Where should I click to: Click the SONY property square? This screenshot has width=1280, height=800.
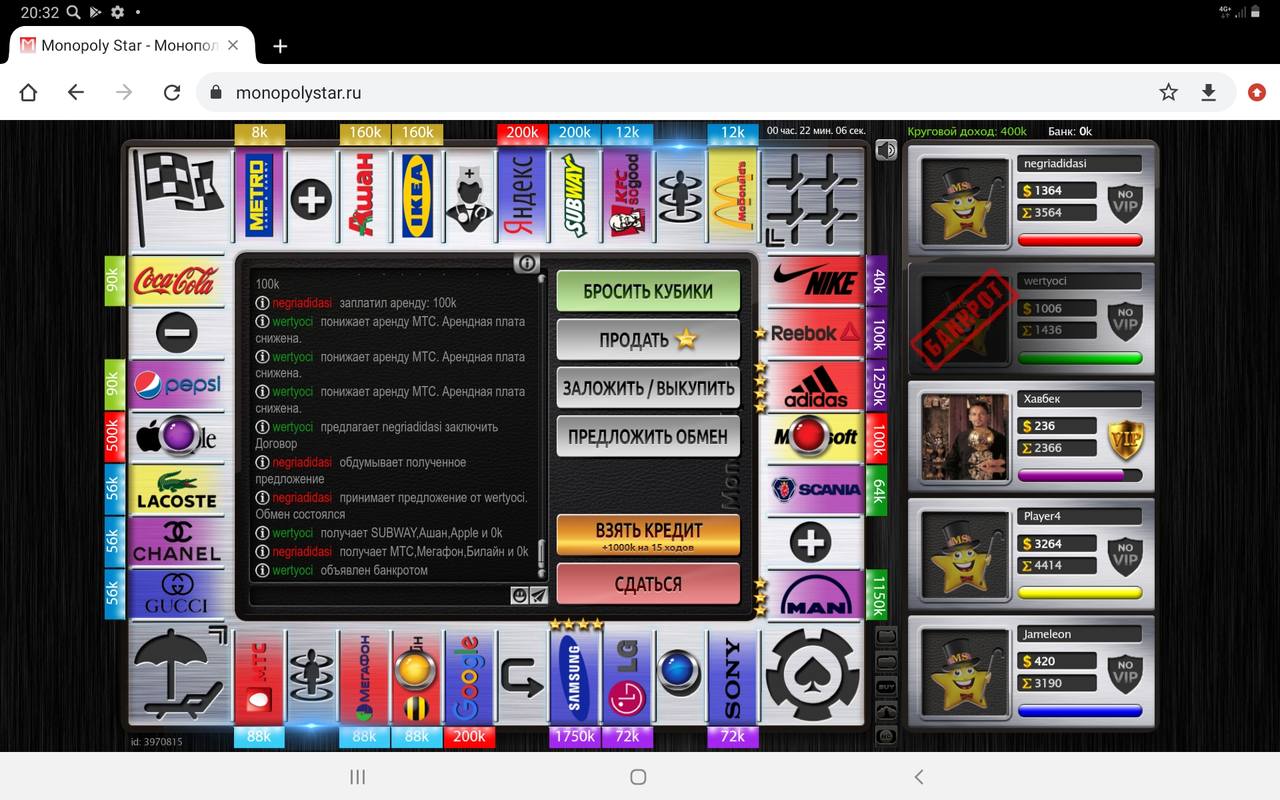(733, 677)
